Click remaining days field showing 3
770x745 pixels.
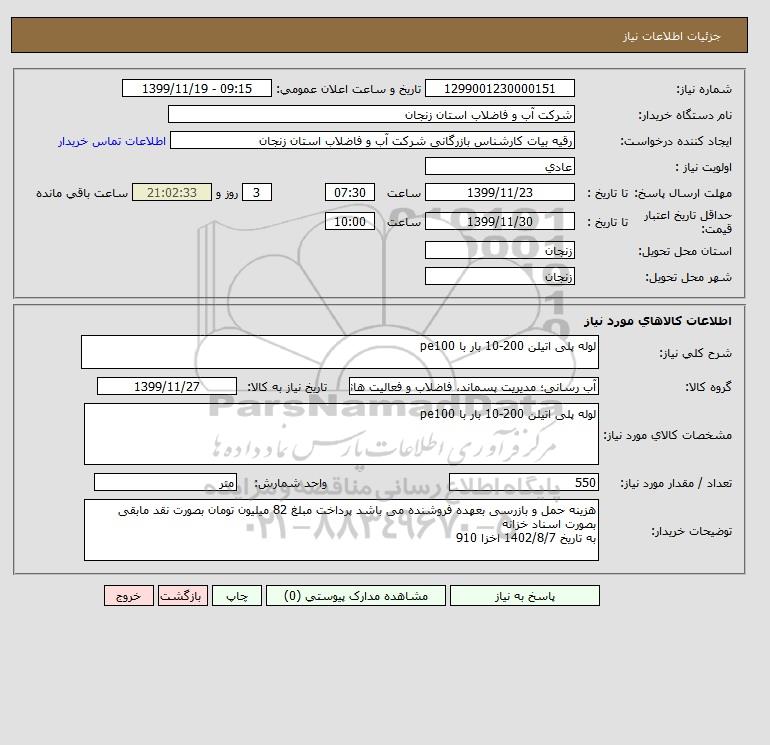[257, 193]
